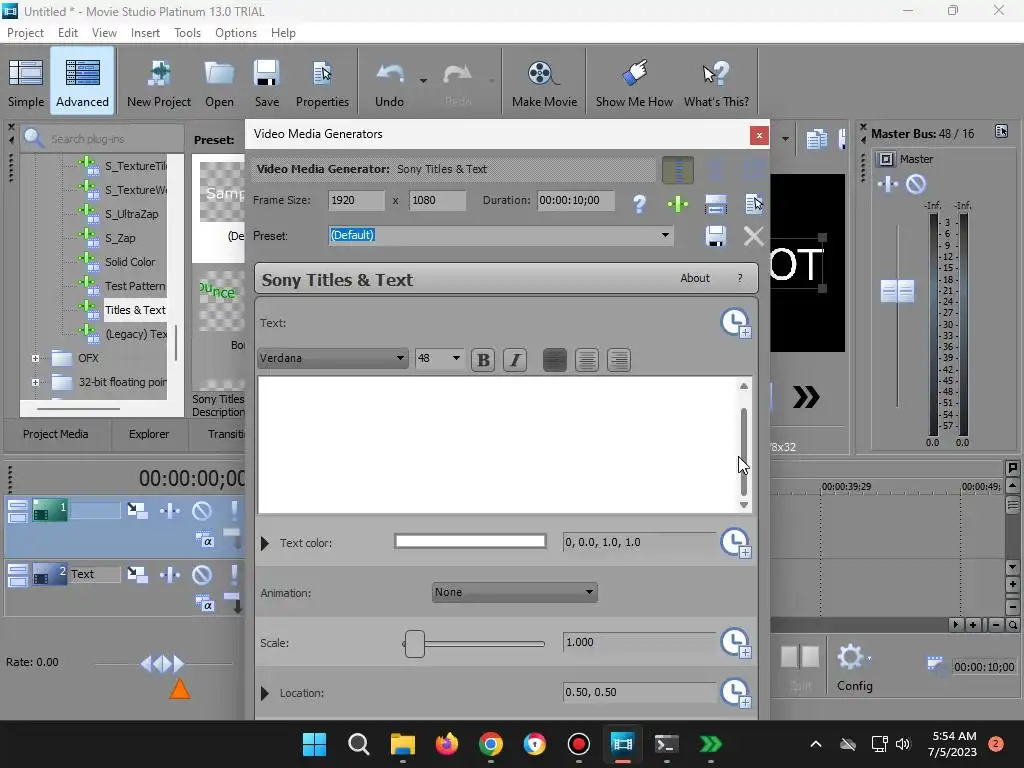Activate What's This help cursor
Viewport: 1024px width, 768px height.
716,82
